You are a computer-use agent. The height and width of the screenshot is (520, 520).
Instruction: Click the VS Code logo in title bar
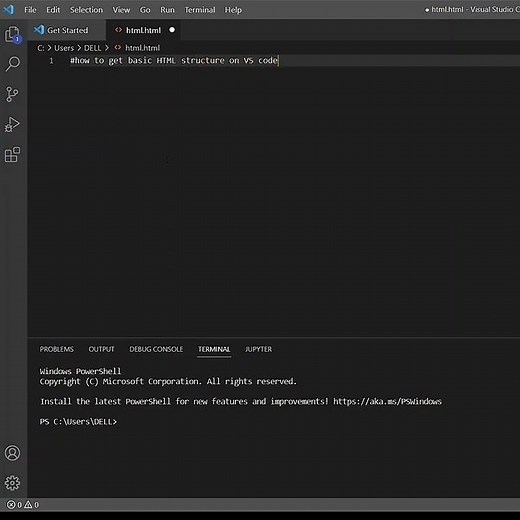(x=9, y=10)
